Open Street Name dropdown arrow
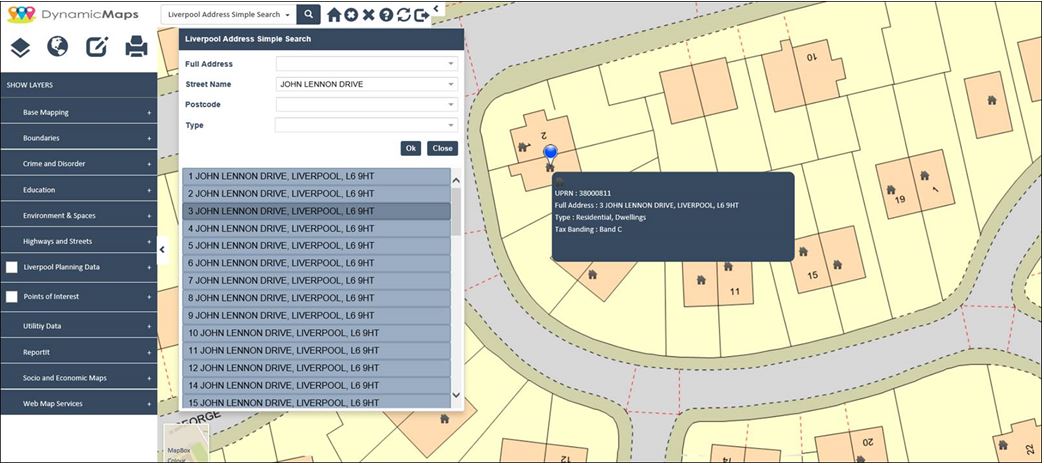The width and height of the screenshot is (1044, 465). click(451, 85)
